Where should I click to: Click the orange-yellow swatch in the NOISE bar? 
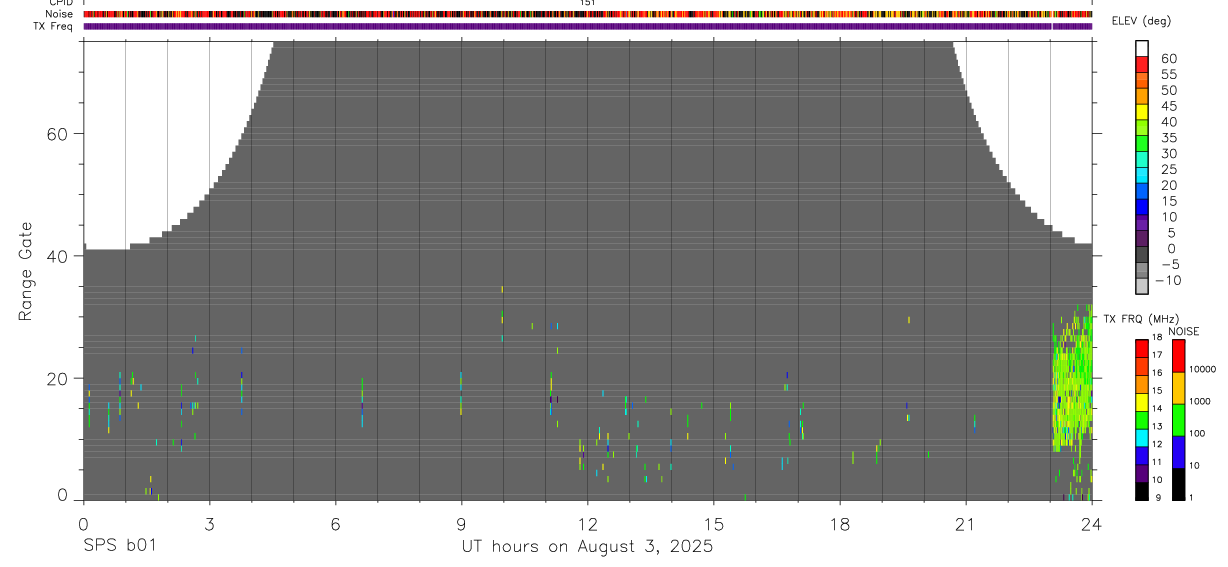pos(1180,388)
